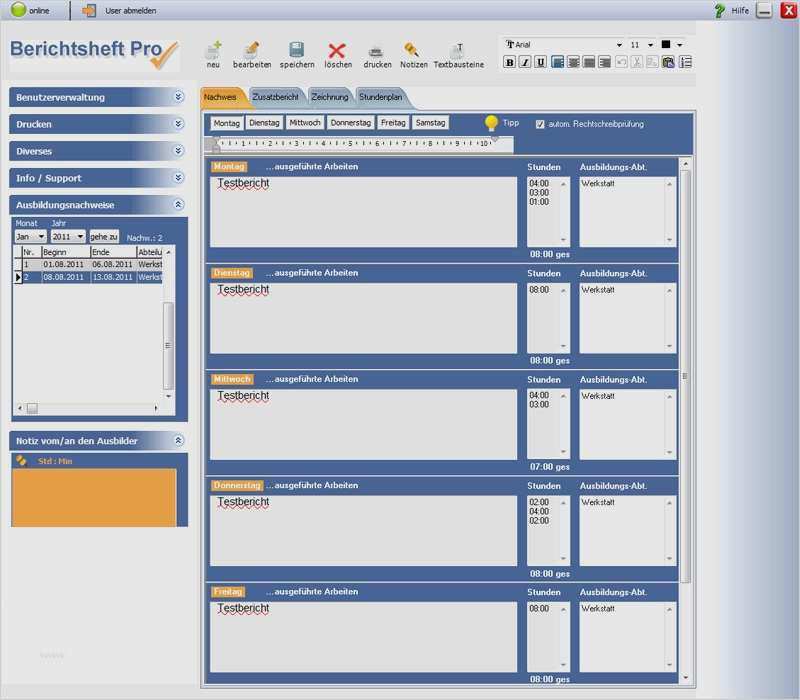Viewport: 800px width, 700px height.
Task: Click the 'Beginn' column header
Action: pos(66,252)
